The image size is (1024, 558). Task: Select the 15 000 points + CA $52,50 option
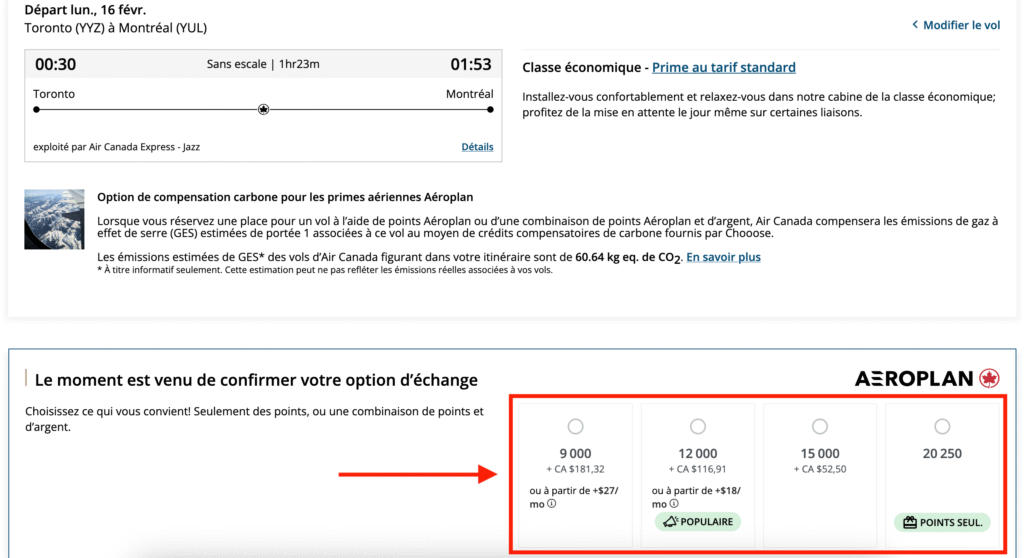coord(819,427)
